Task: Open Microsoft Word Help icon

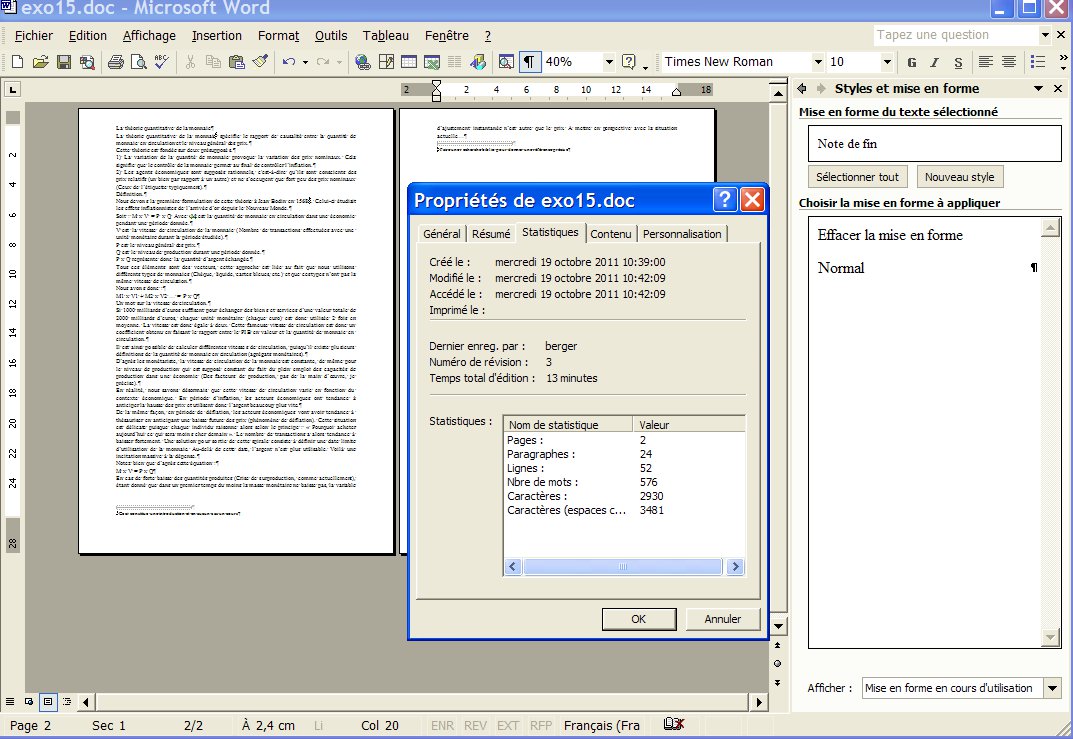Action: (628, 62)
